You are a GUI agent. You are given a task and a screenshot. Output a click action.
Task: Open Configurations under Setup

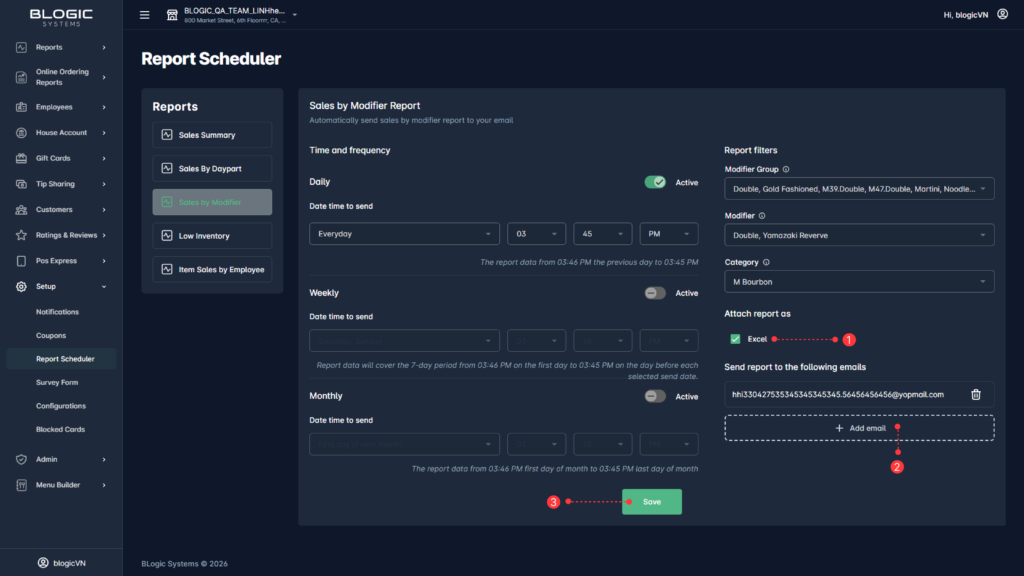click(x=61, y=406)
